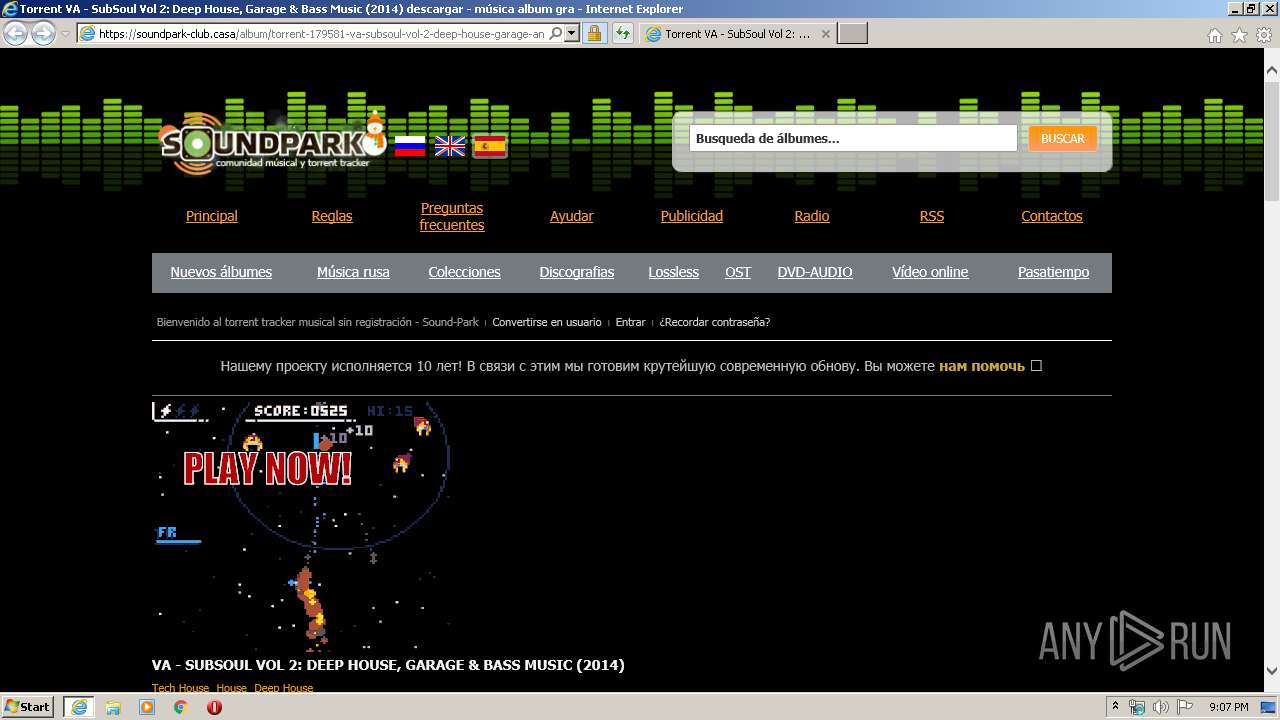Viewport: 1280px width, 720px height.
Task: Click the Entrar login link
Action: click(x=630, y=322)
